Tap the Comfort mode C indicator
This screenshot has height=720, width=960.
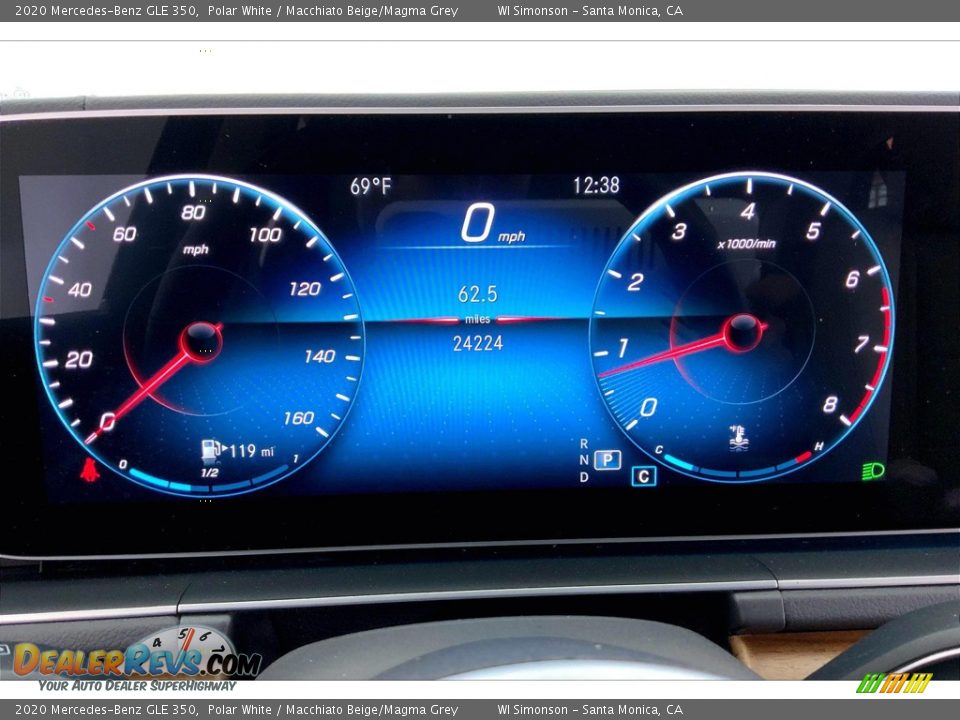pyautogui.click(x=643, y=476)
